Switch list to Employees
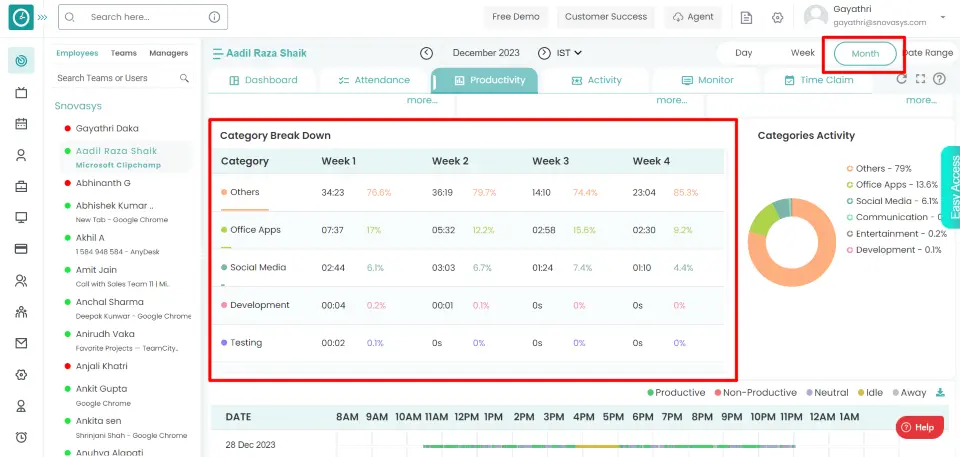960x457 pixels. tap(77, 53)
